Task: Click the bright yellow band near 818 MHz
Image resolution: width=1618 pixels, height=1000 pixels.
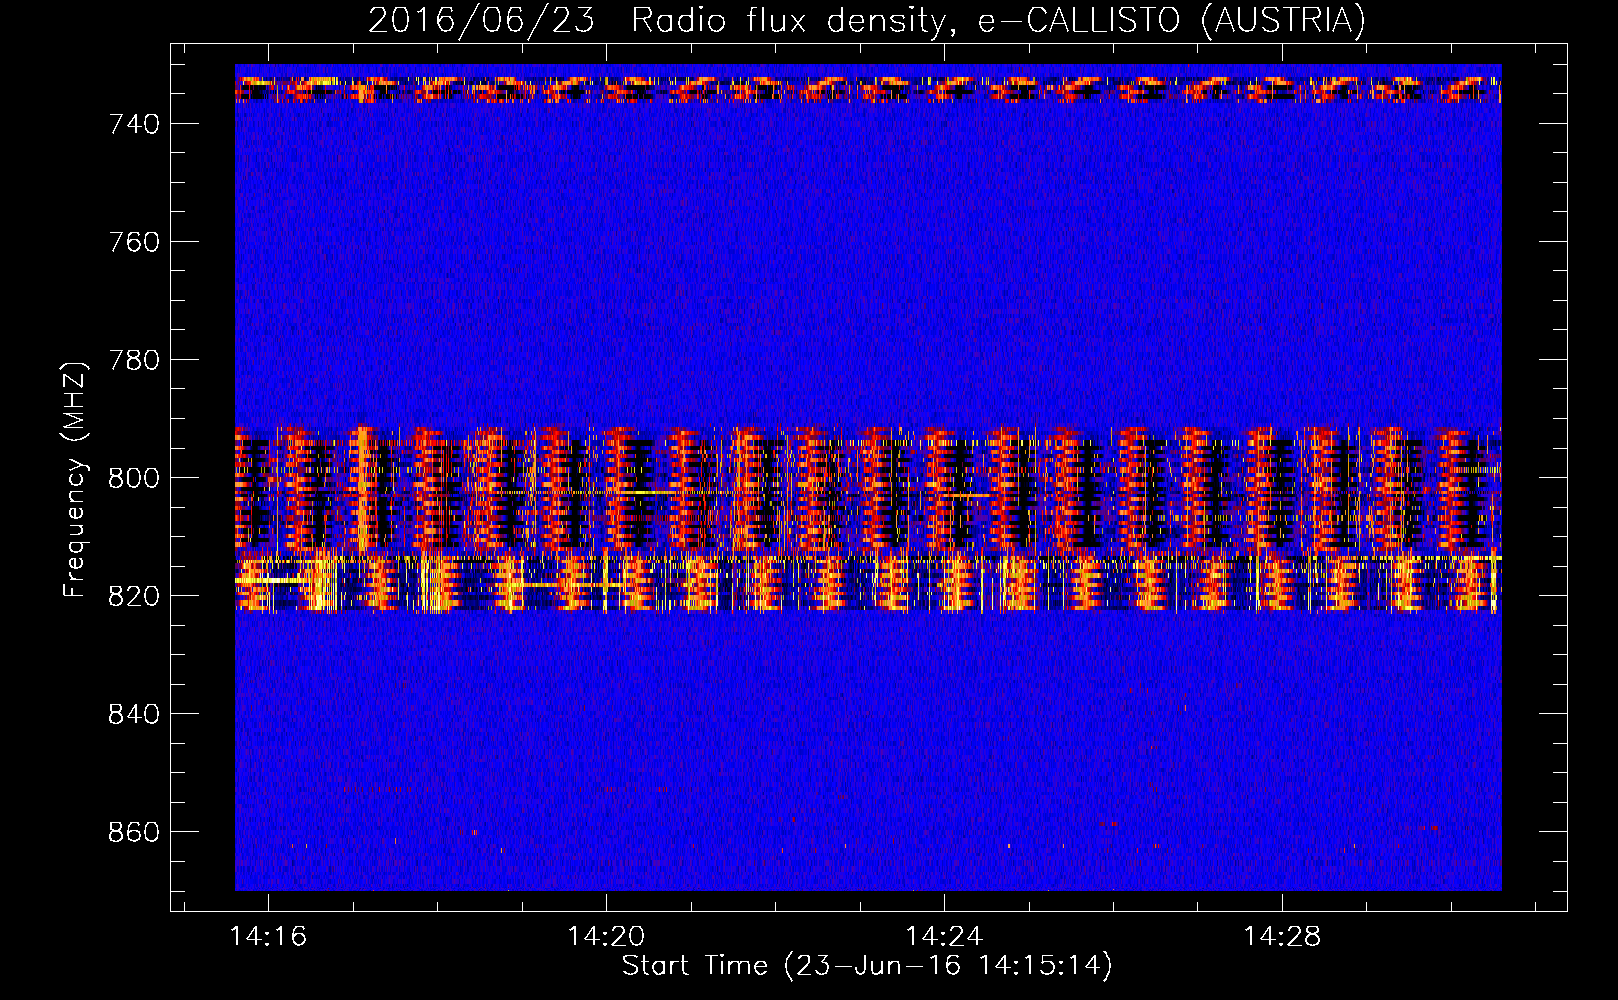Action: (868, 583)
